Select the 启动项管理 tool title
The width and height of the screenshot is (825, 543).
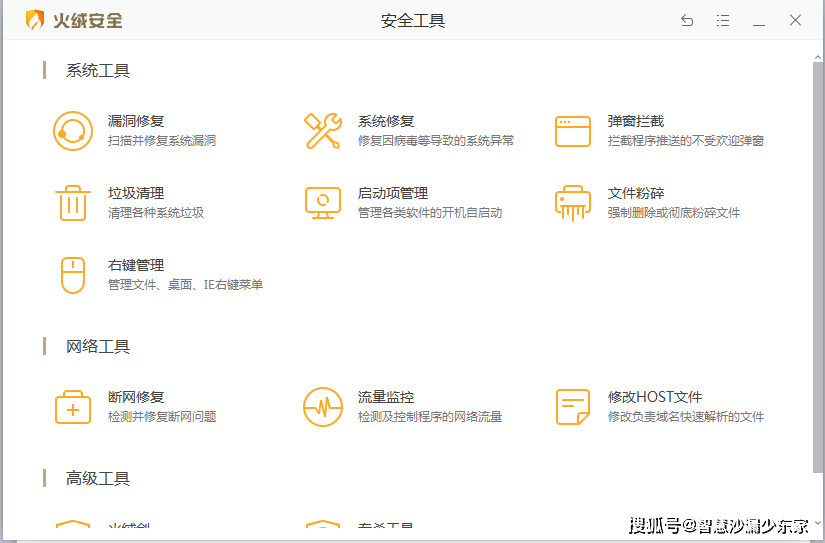tap(393, 193)
